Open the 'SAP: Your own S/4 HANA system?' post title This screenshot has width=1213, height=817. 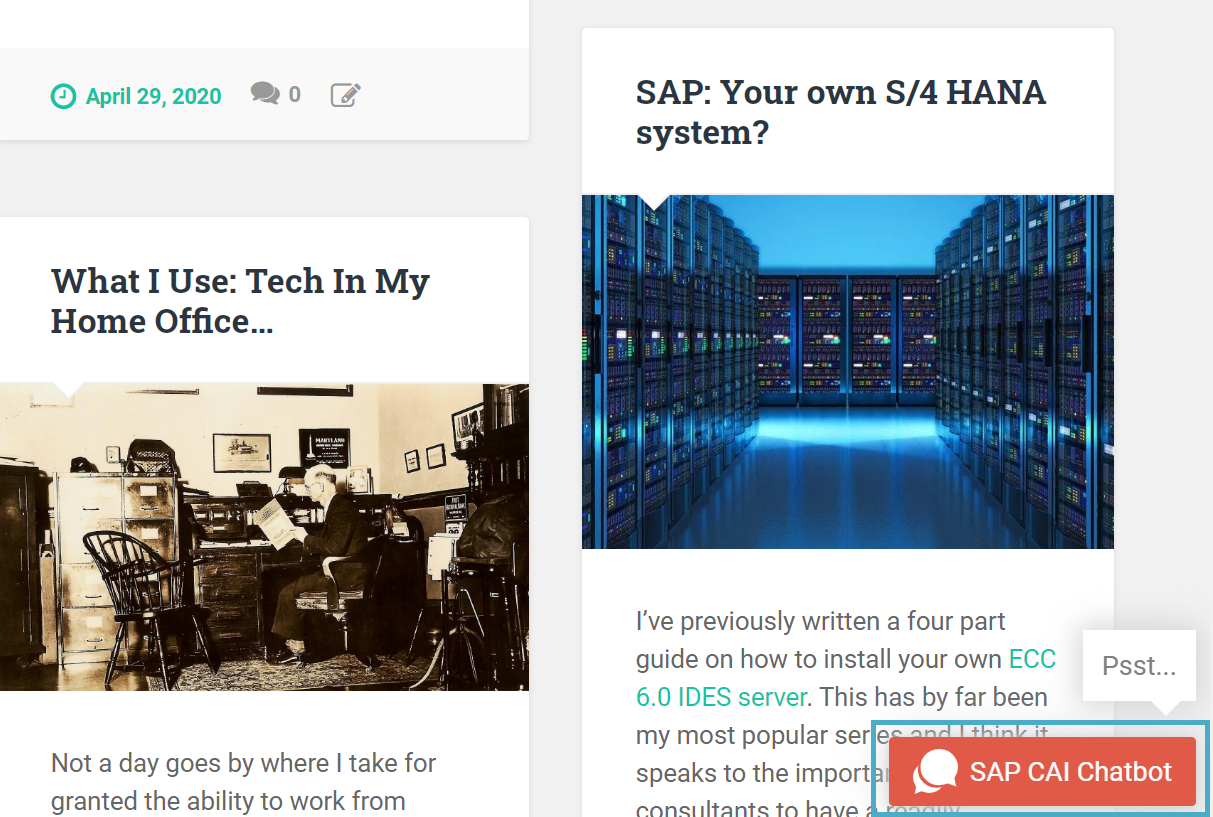pyautogui.click(x=841, y=112)
